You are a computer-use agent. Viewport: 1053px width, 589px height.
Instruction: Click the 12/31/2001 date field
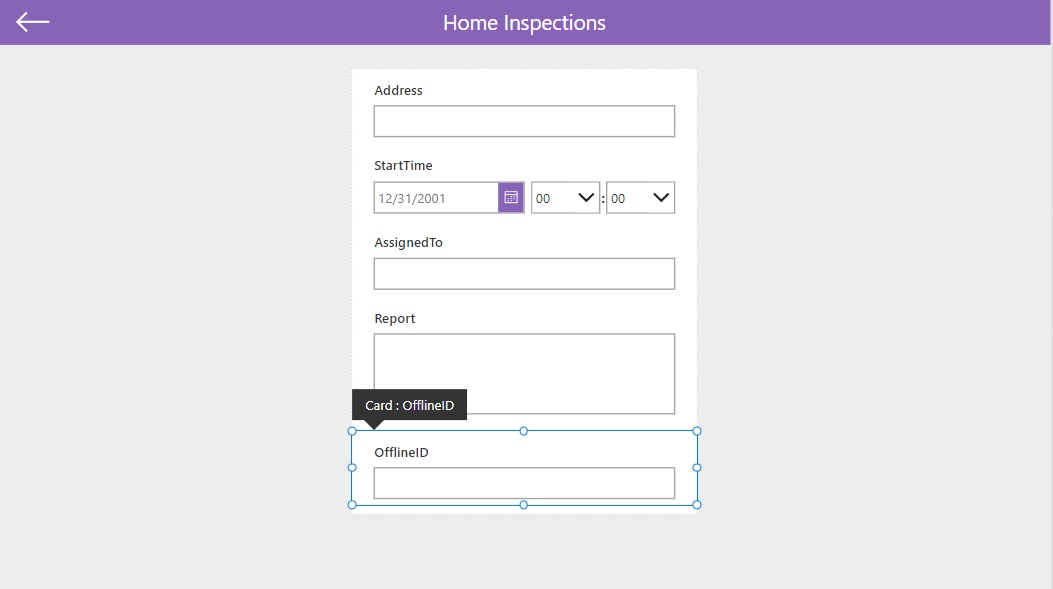(437, 197)
